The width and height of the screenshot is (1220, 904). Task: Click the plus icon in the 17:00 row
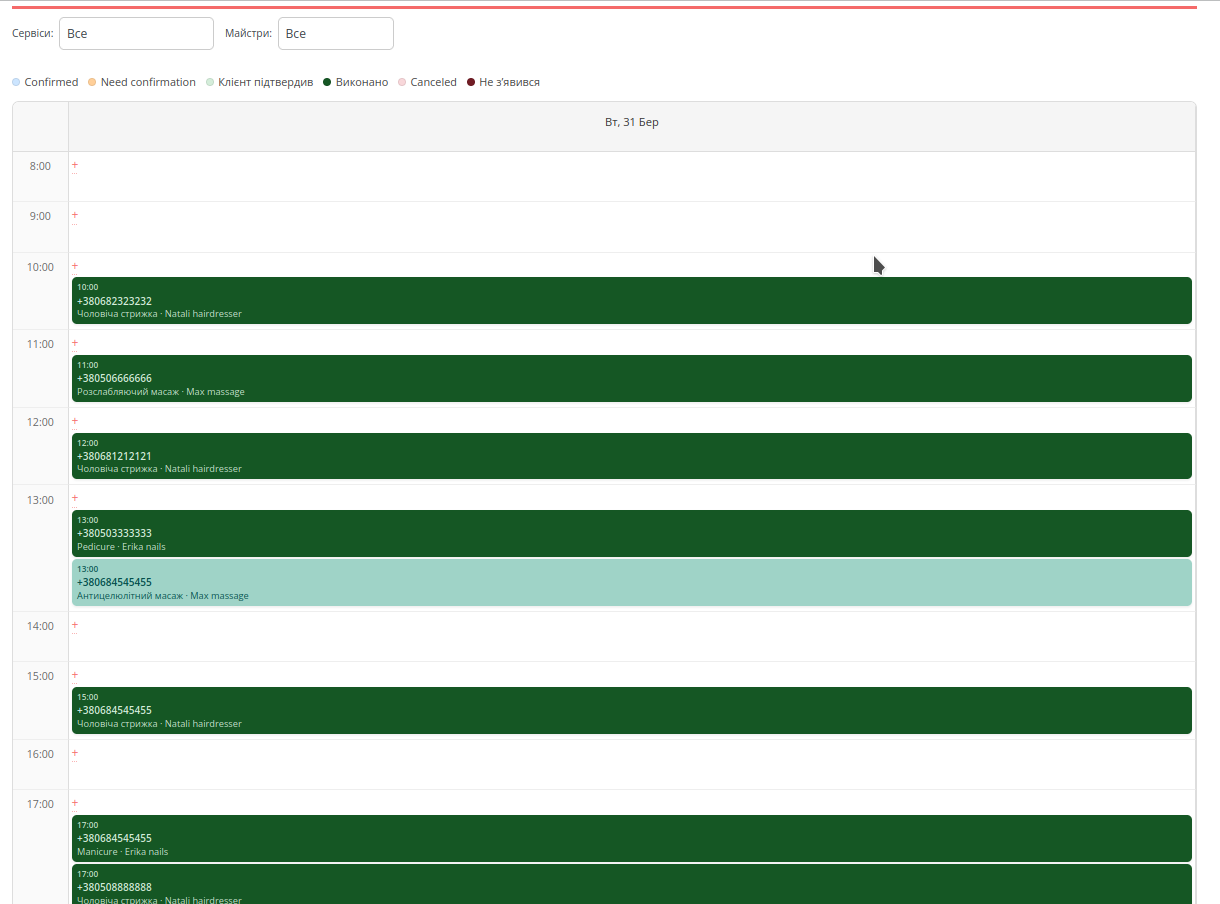75,803
